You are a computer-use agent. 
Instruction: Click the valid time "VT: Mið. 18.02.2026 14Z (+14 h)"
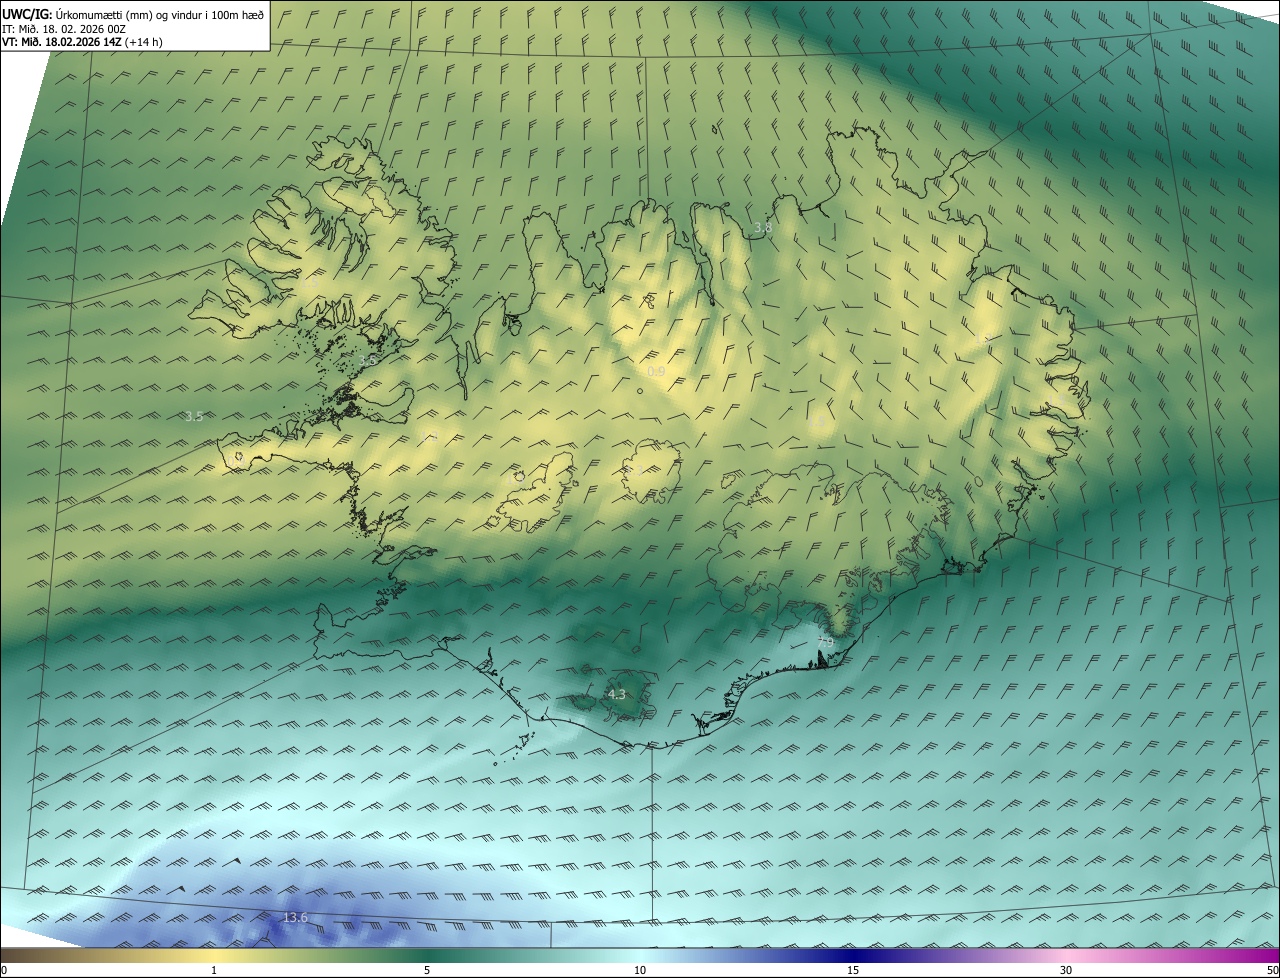click(82, 42)
